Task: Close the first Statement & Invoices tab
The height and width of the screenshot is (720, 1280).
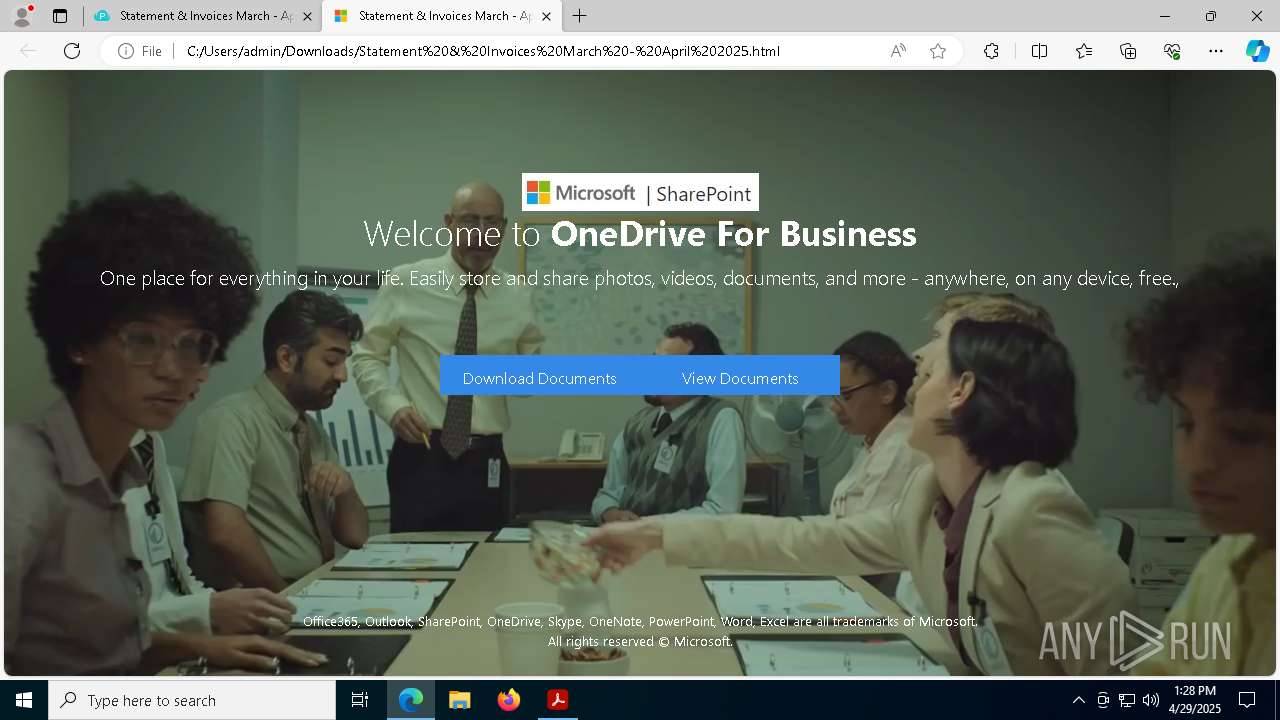Action: click(x=308, y=16)
